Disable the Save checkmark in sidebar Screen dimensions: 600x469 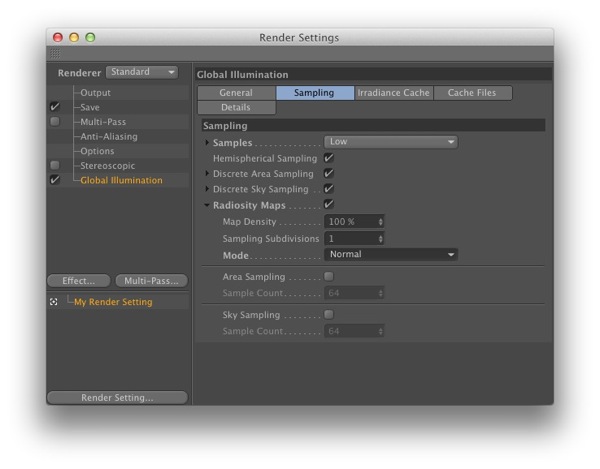[55, 107]
